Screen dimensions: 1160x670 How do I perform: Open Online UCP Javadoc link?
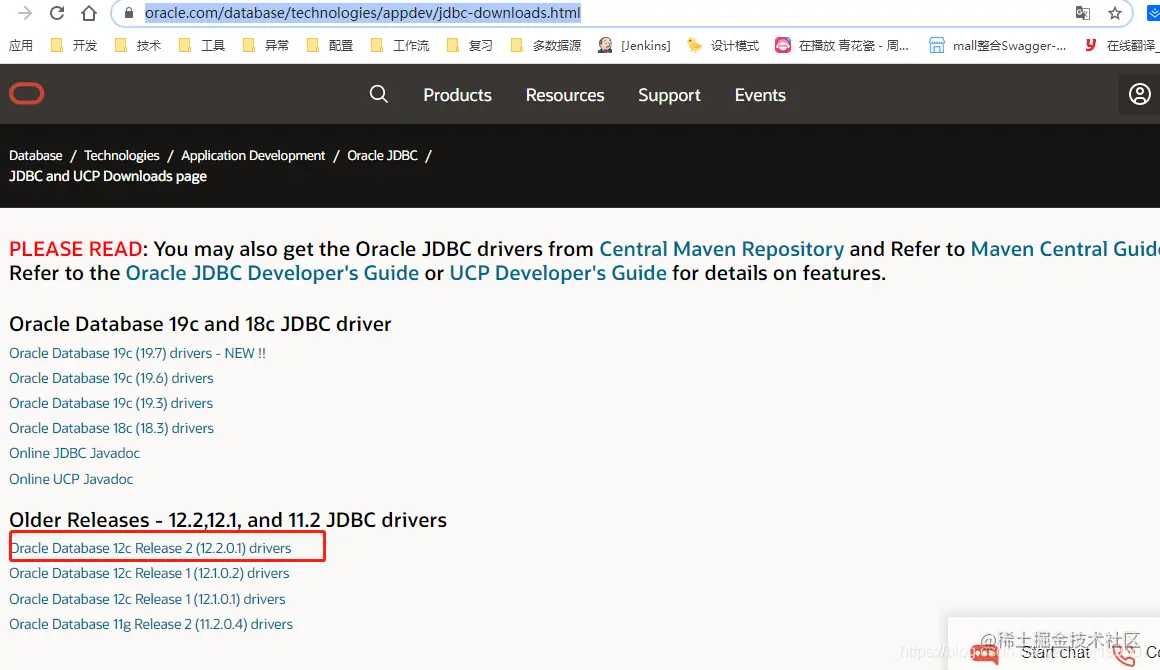pos(71,479)
